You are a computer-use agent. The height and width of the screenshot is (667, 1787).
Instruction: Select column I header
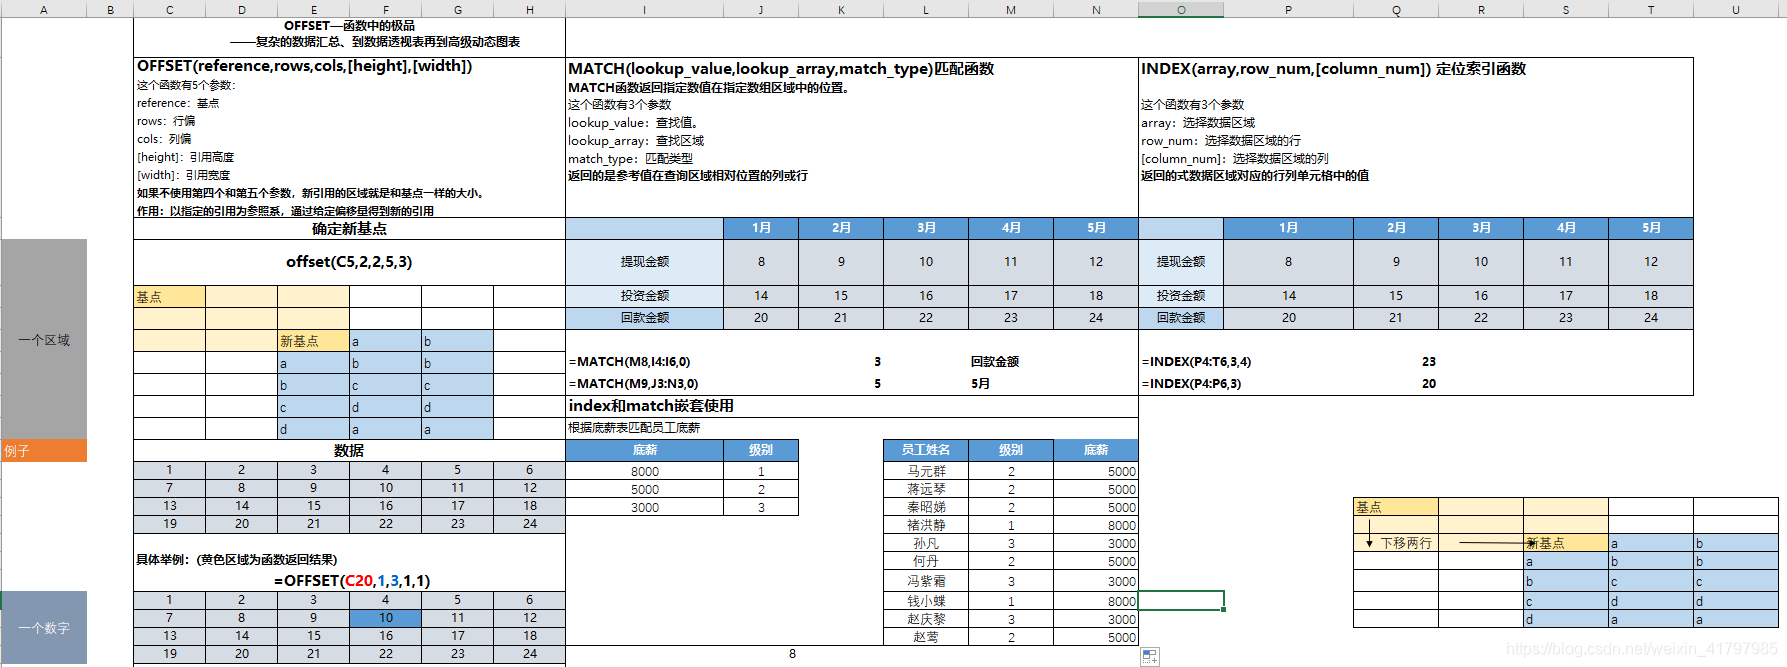click(645, 9)
